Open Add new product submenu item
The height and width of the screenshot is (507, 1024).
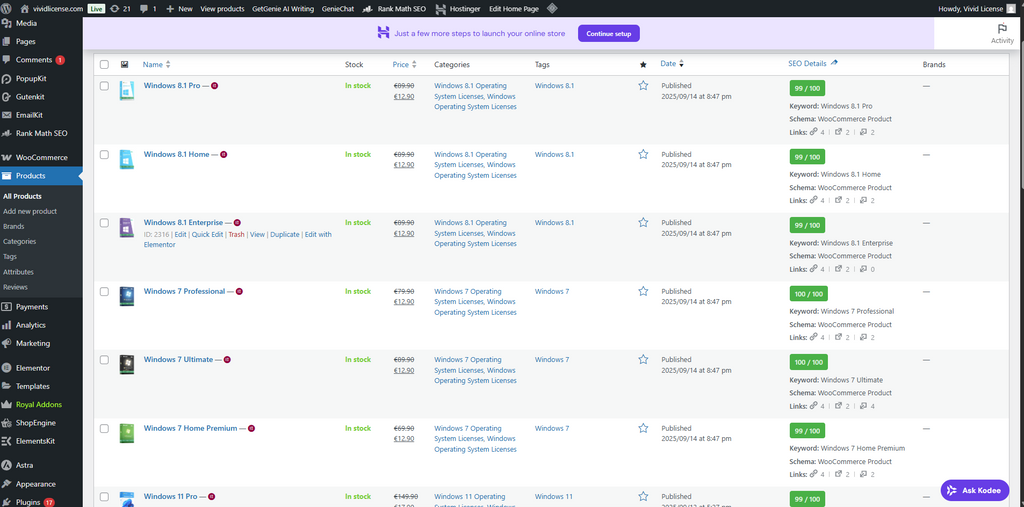pyautogui.click(x=29, y=211)
